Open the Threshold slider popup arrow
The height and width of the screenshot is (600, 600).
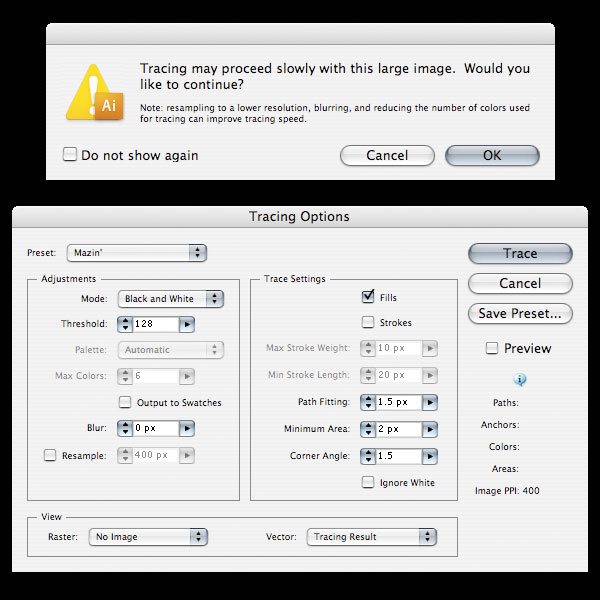(187, 324)
